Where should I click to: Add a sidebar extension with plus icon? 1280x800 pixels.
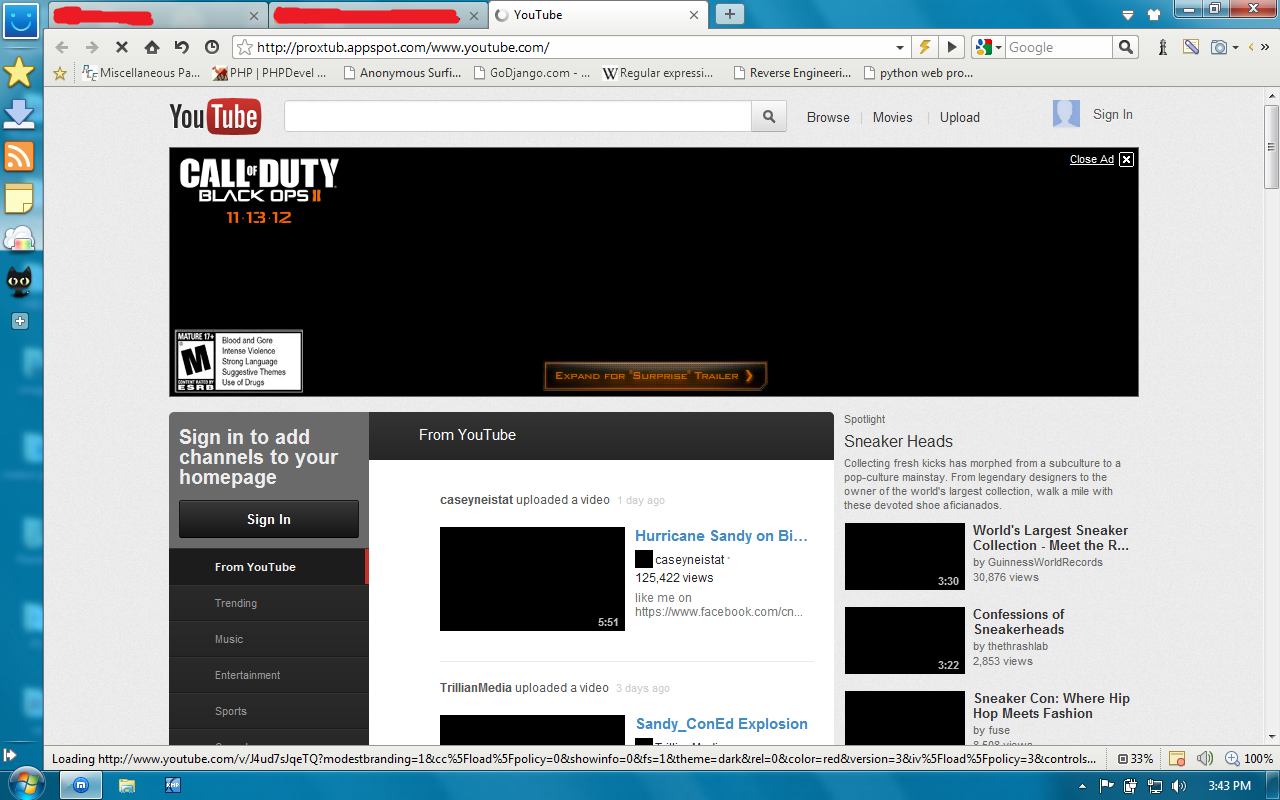pyautogui.click(x=20, y=321)
